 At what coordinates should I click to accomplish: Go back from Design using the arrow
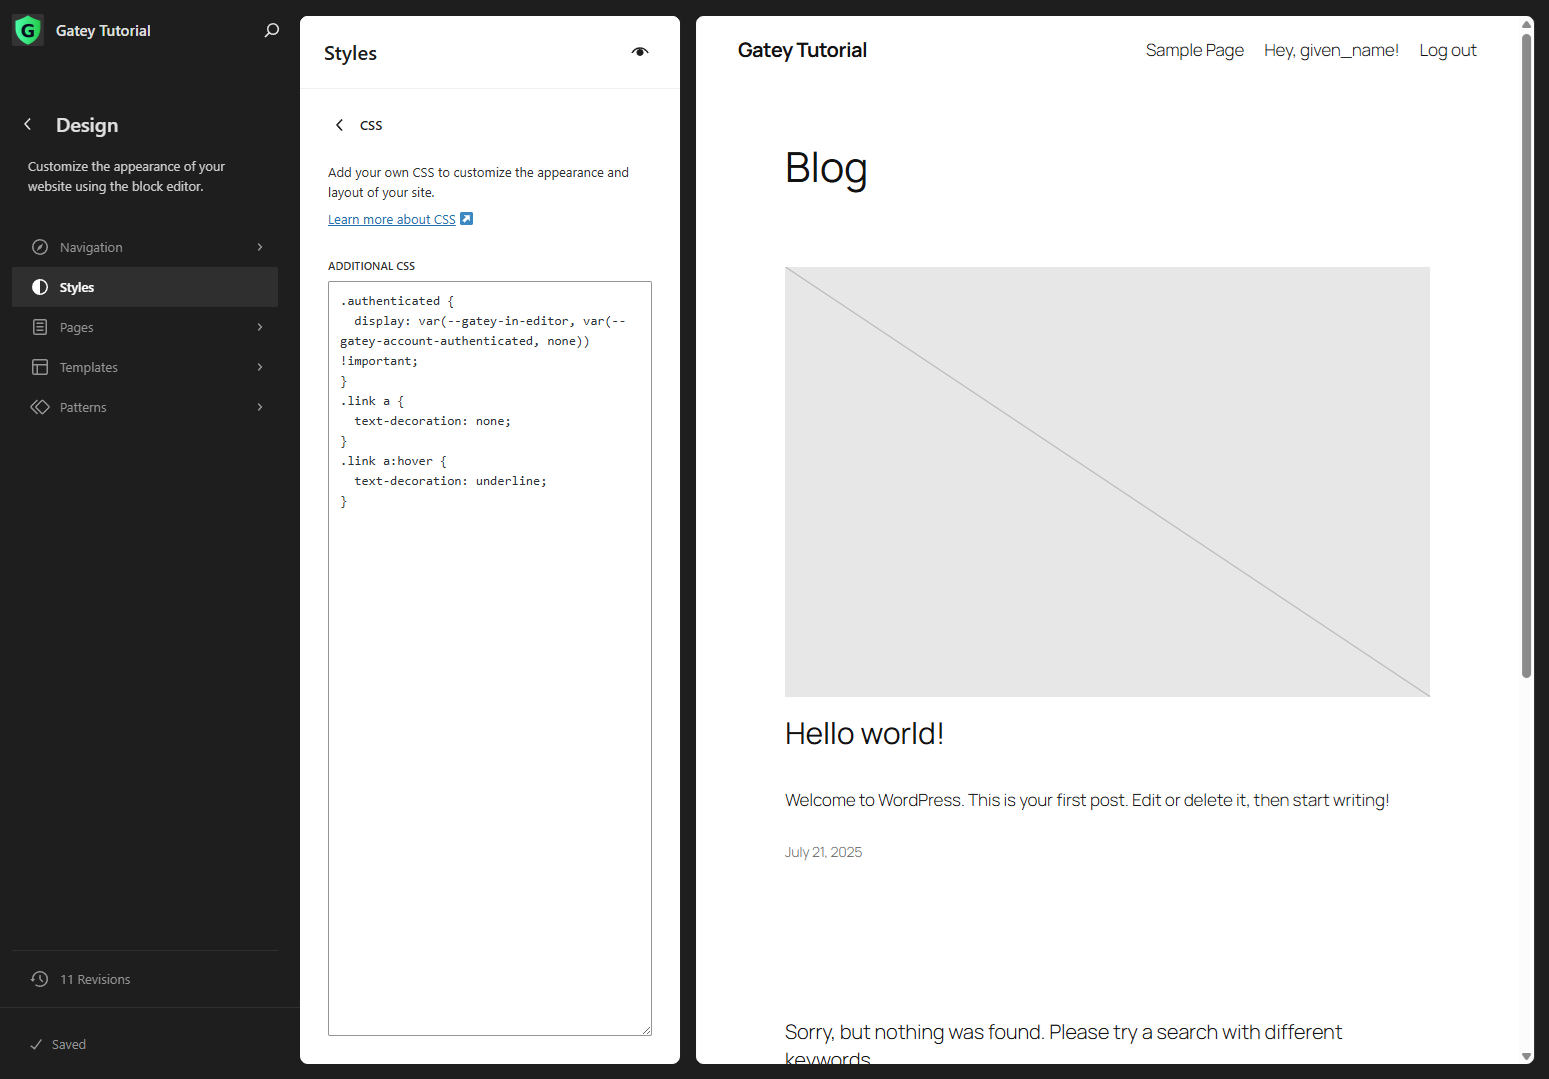(x=28, y=124)
